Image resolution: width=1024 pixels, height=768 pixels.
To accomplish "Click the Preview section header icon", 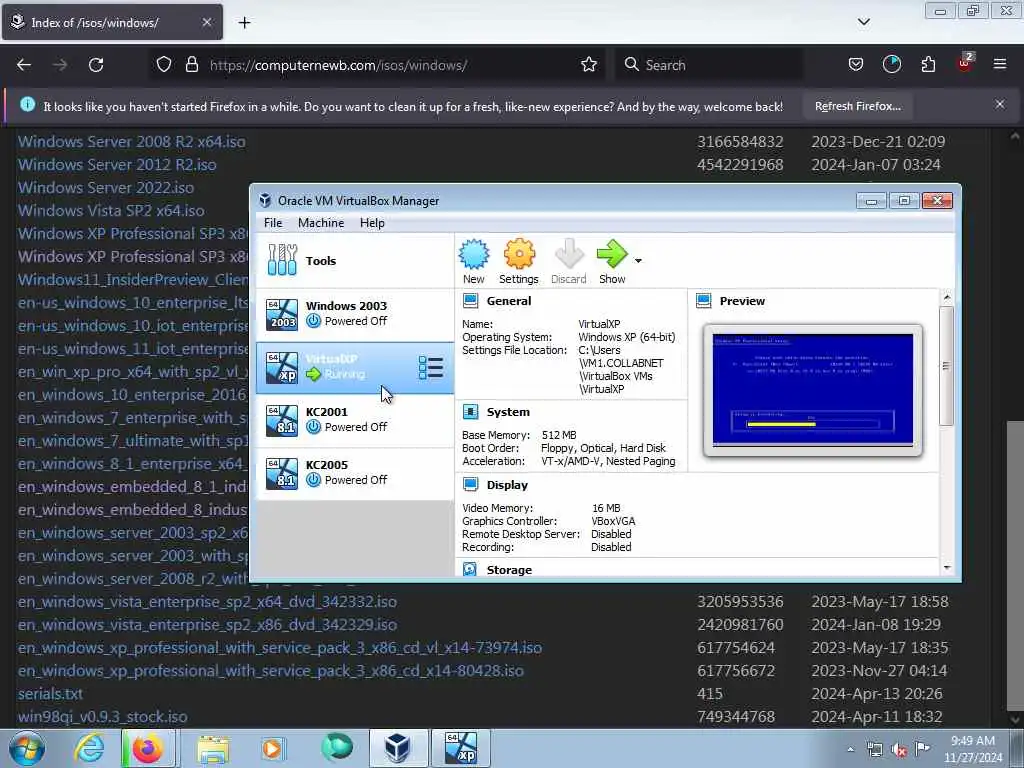I will point(703,301).
